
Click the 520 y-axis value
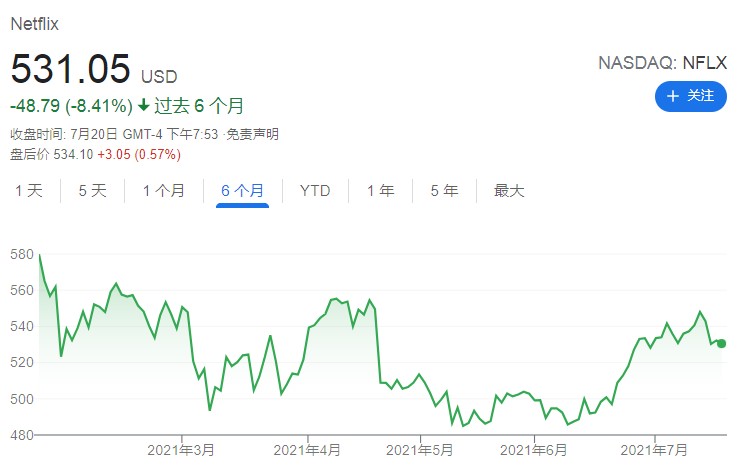pos(22,362)
